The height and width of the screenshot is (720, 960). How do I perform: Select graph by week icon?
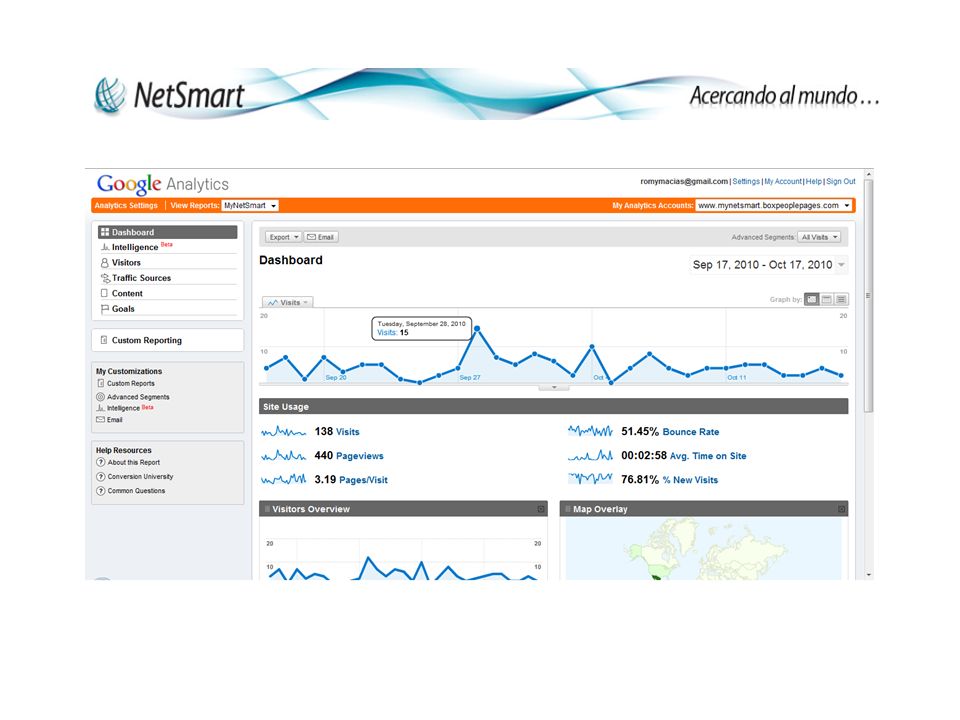point(827,299)
